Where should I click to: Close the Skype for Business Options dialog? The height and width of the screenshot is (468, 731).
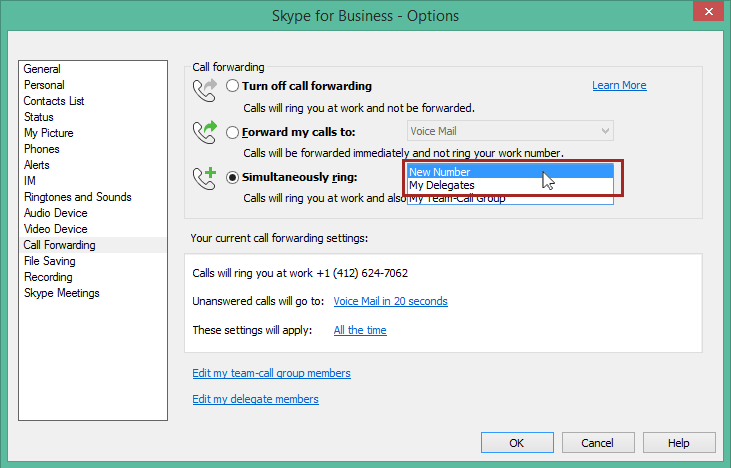708,11
